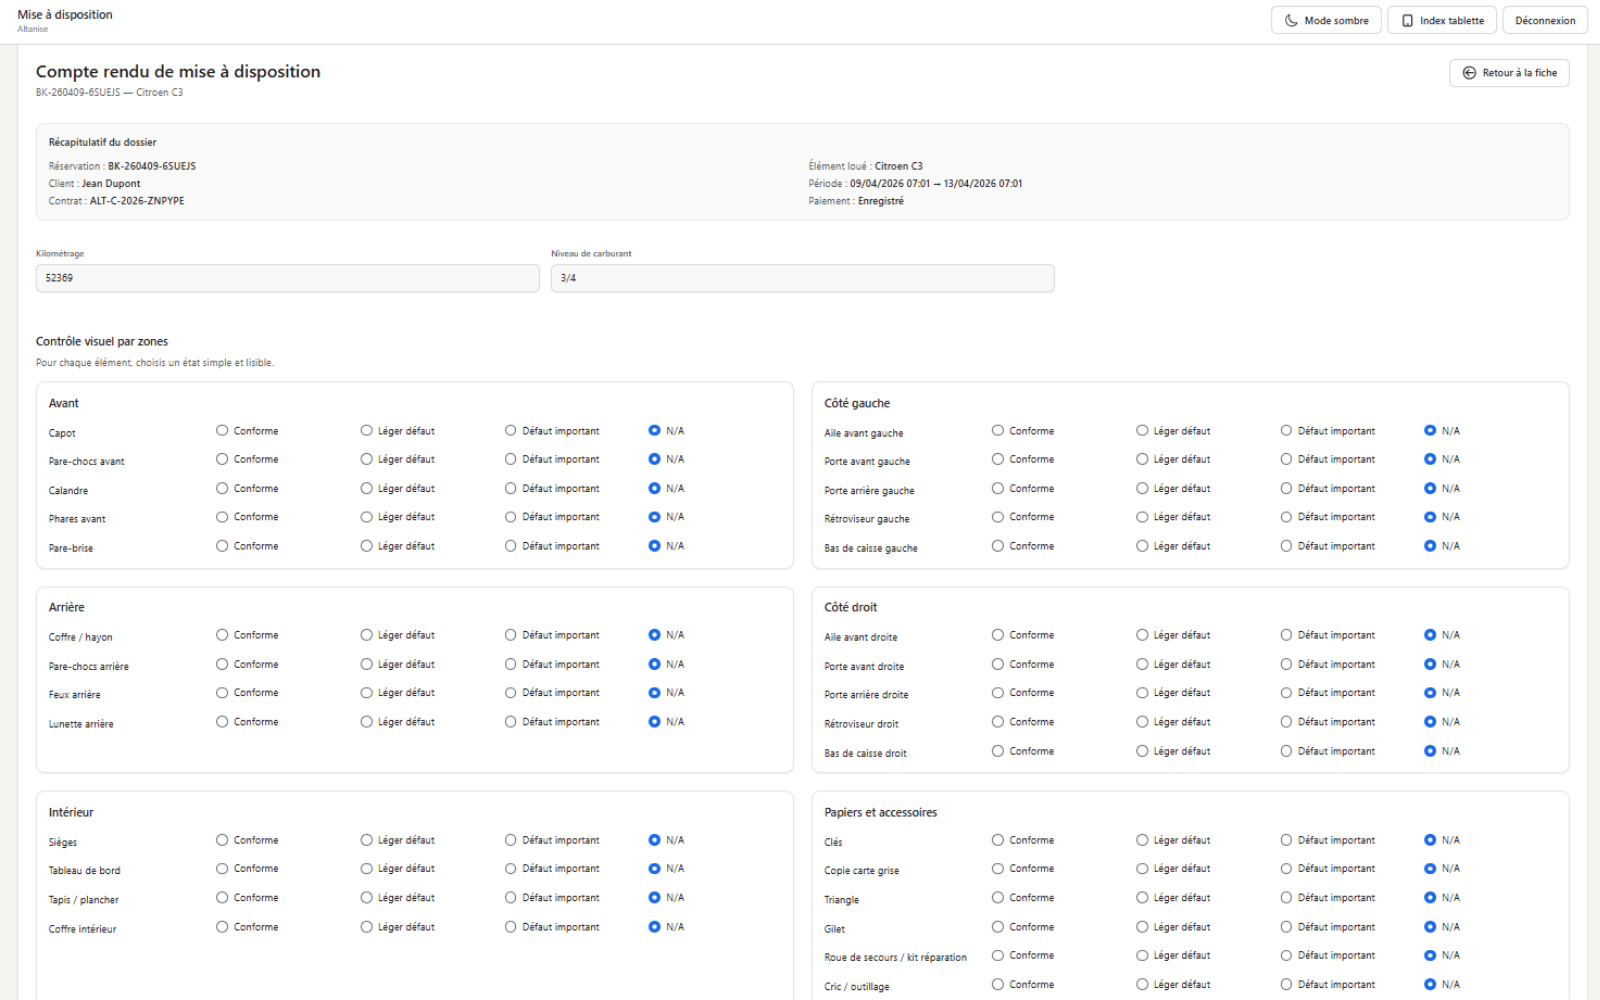The height and width of the screenshot is (1000, 1600).
Task: Select Léger défaut for Porte avant droite
Action: [1142, 664]
